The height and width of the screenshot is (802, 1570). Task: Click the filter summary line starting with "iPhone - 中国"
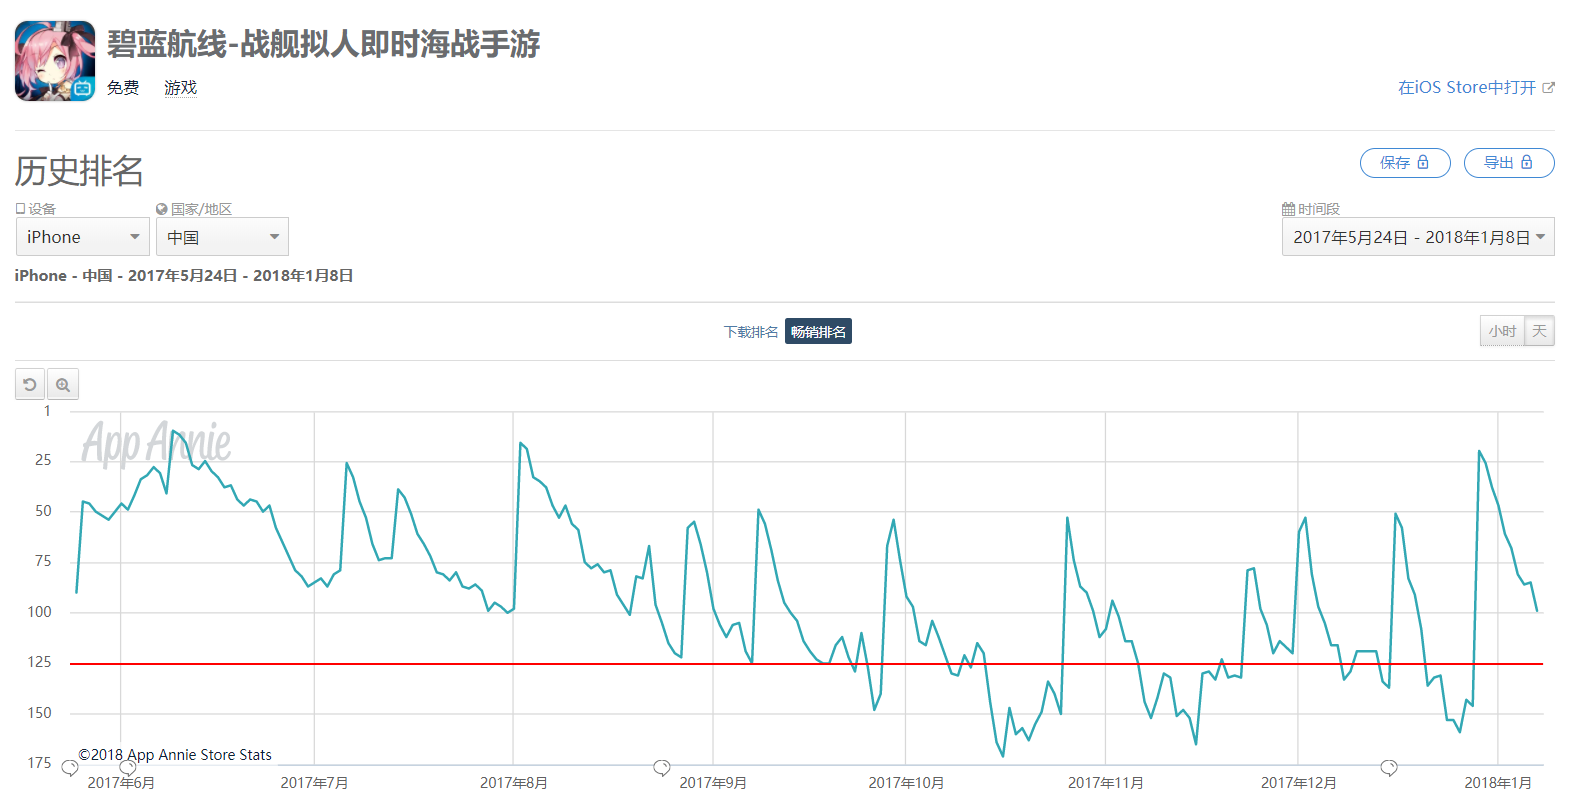tap(184, 276)
